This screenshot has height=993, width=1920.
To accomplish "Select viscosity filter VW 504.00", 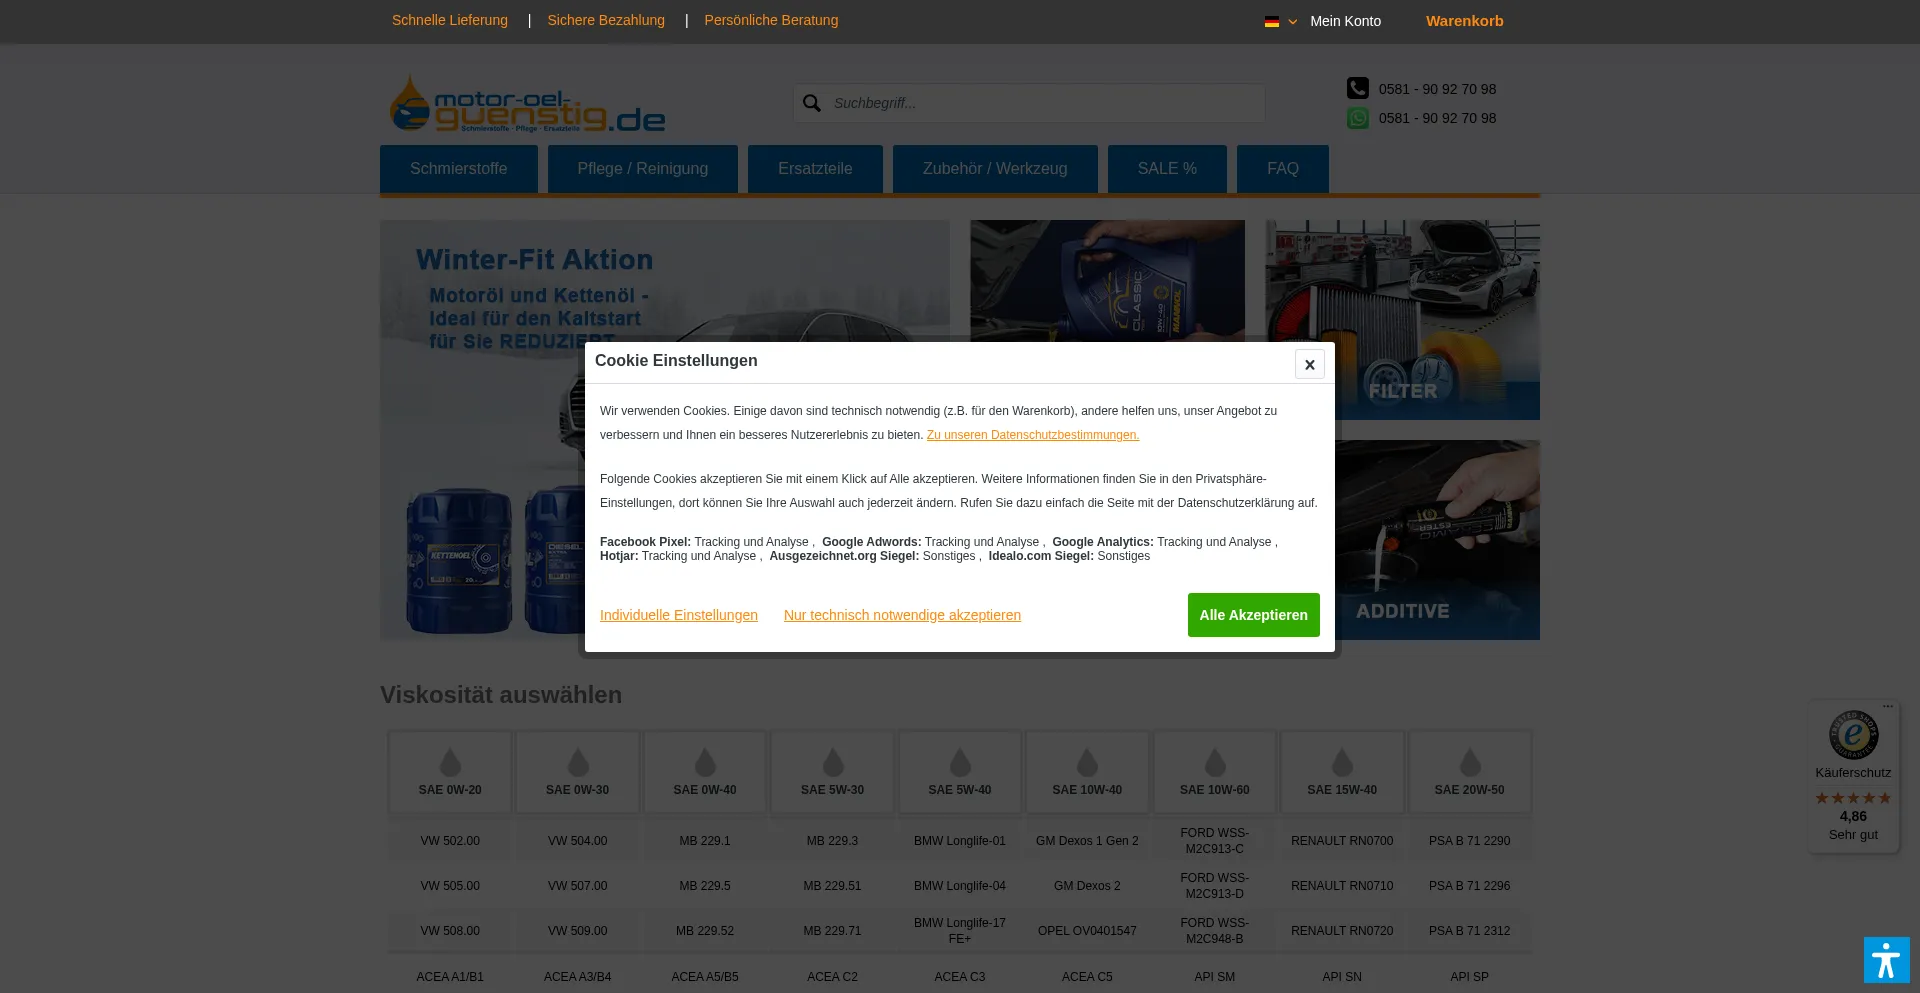I will (577, 841).
